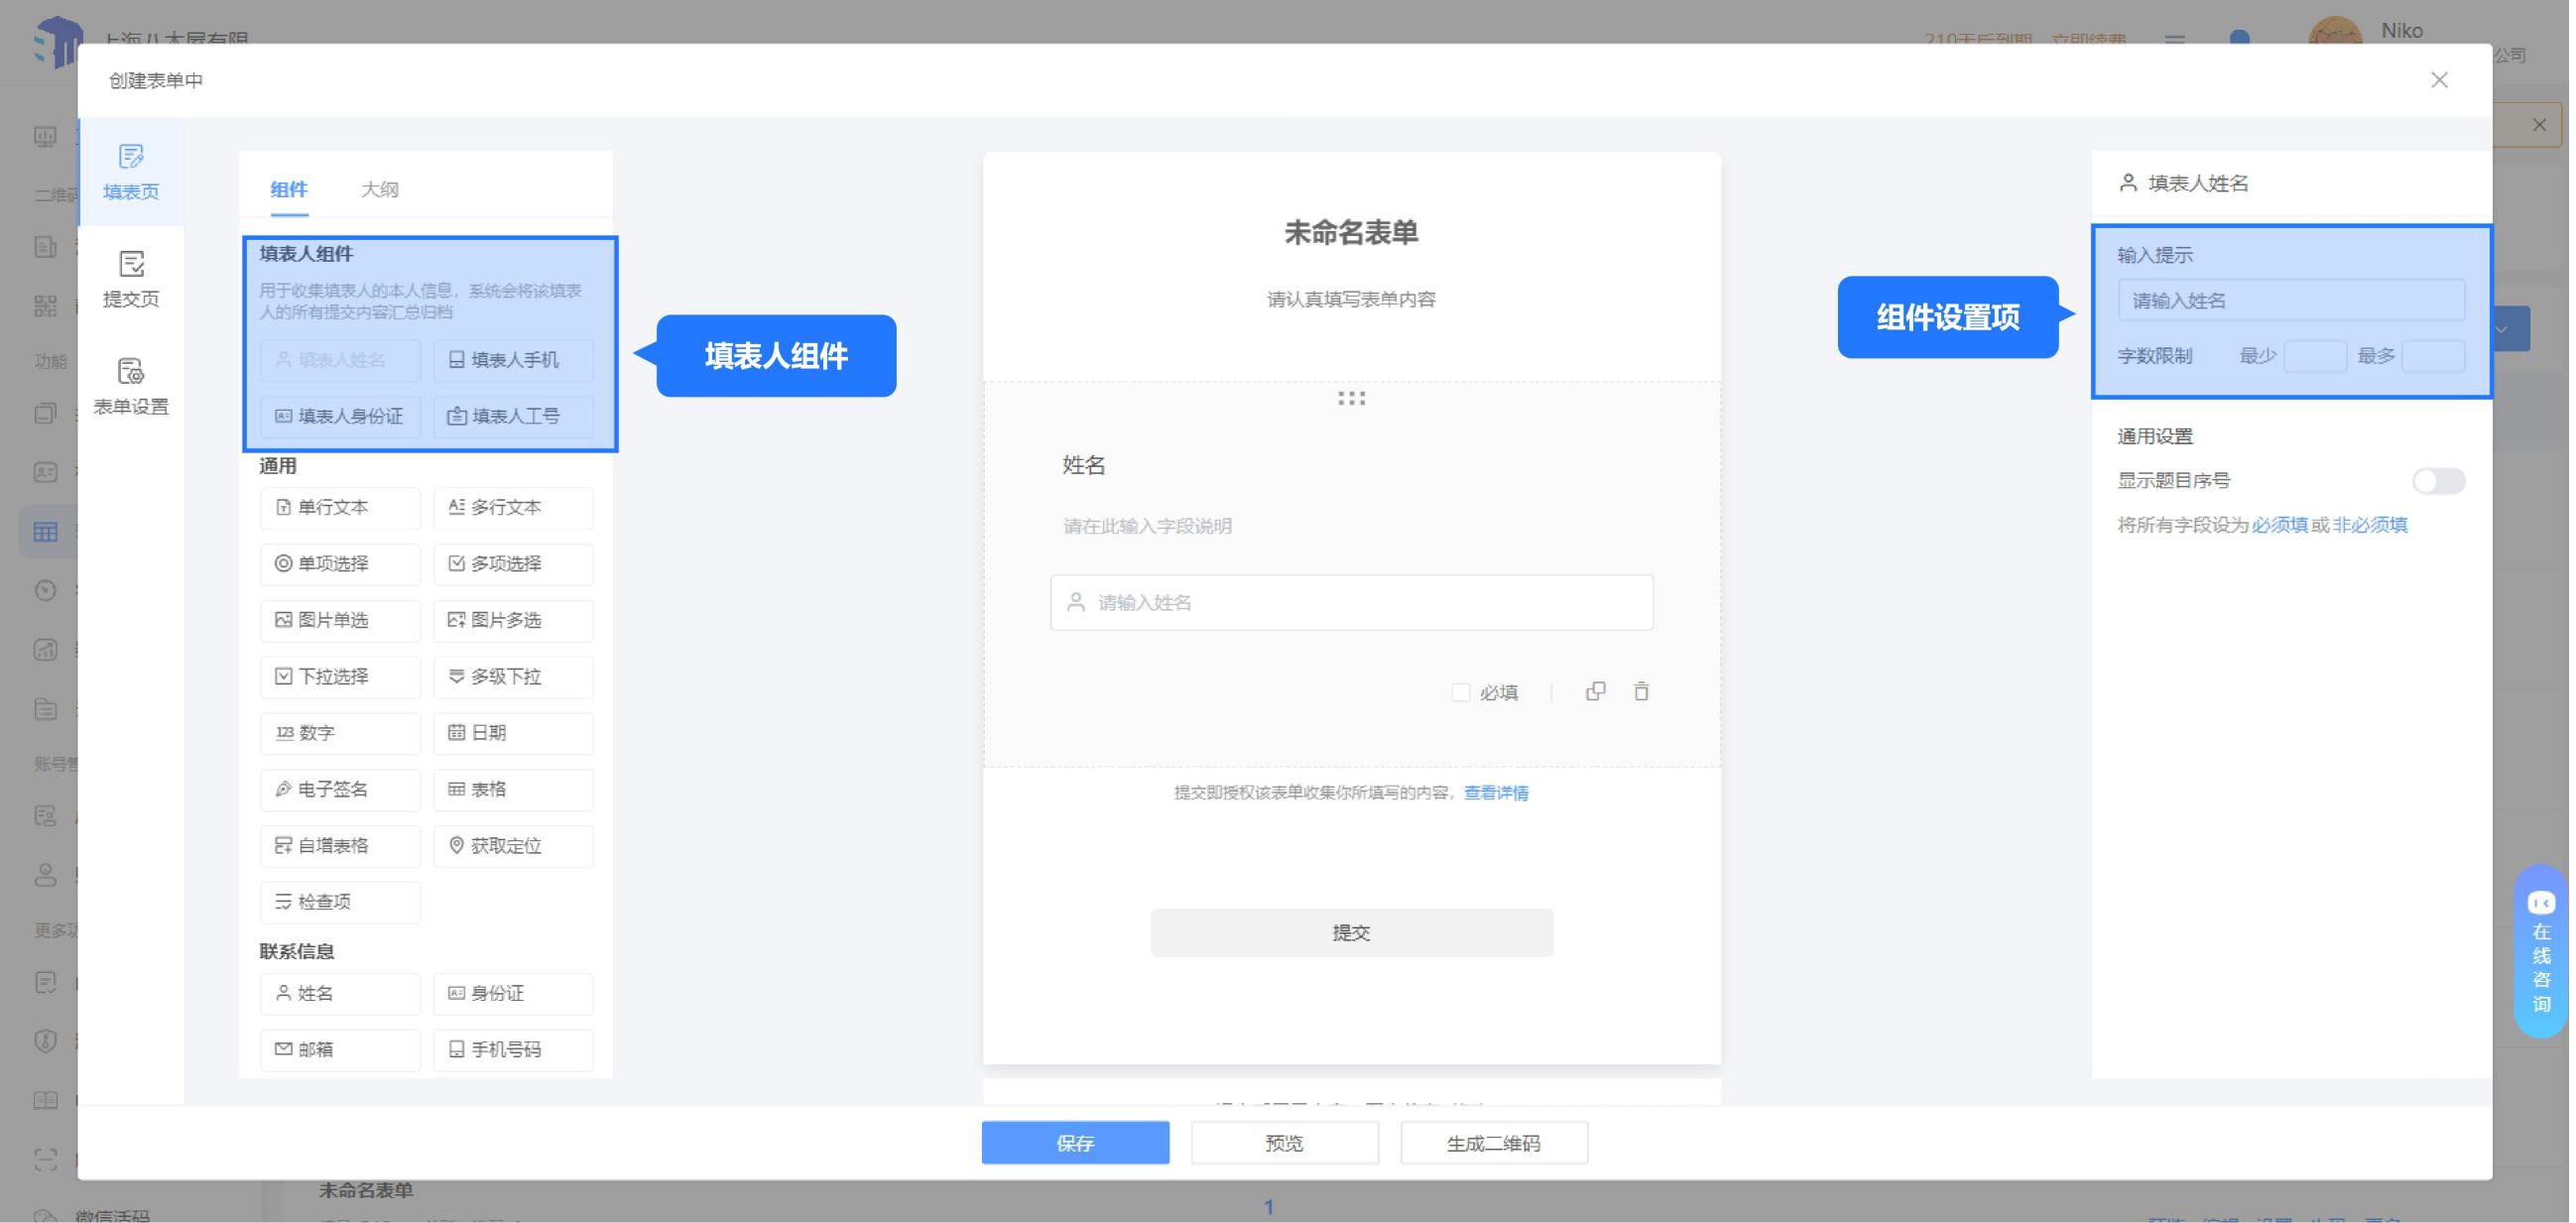Edit the 请认真填写表单内容 description

(x=1353, y=300)
